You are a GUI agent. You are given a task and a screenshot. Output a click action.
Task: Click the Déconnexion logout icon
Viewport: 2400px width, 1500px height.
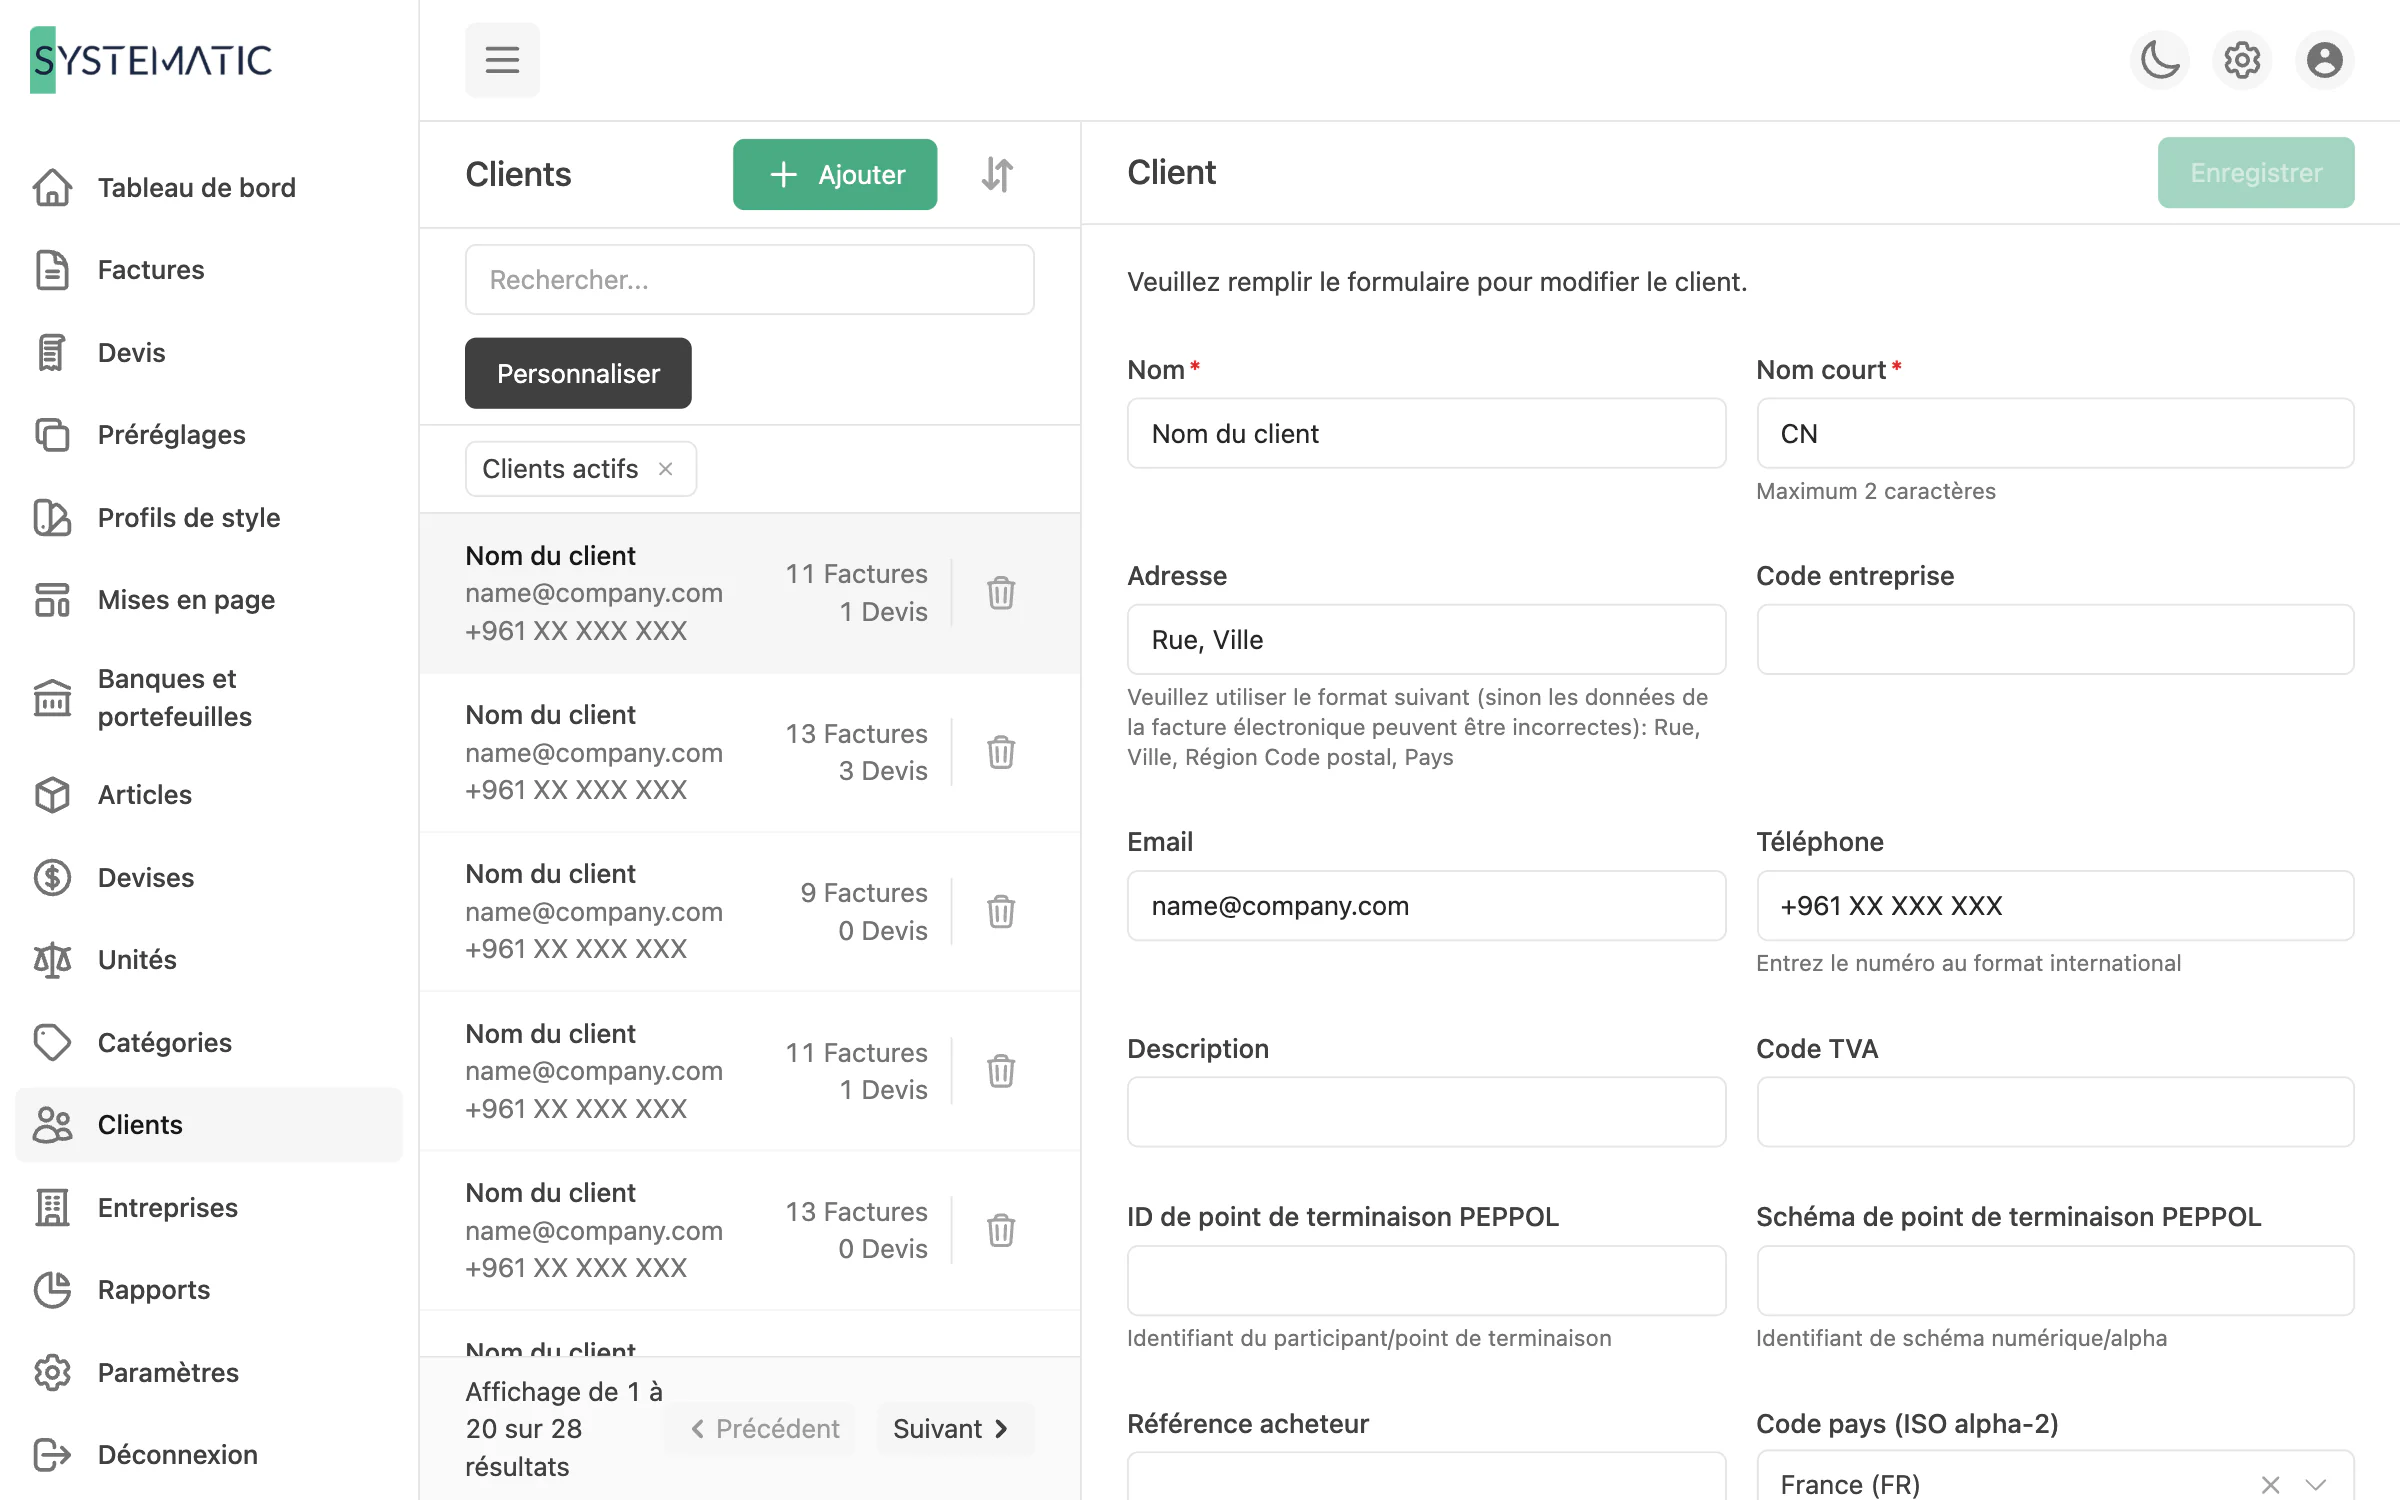pyautogui.click(x=52, y=1455)
